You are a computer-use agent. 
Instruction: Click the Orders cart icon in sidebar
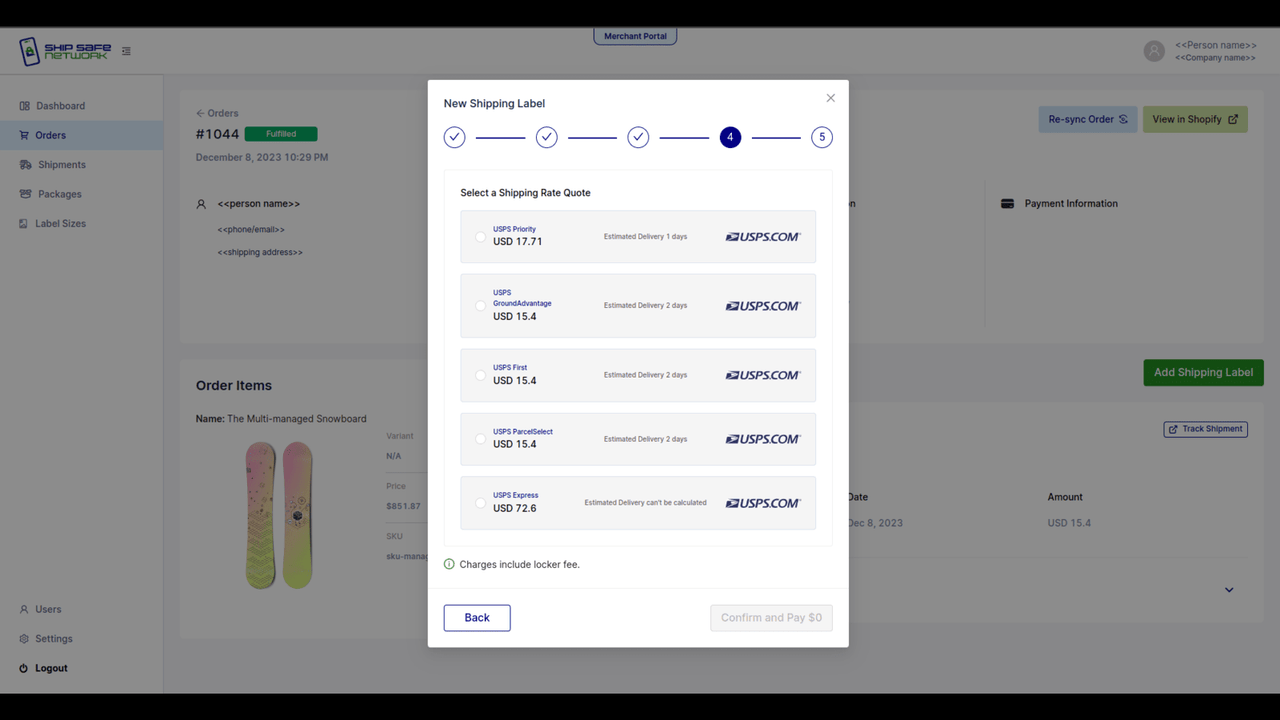[x=25, y=135]
